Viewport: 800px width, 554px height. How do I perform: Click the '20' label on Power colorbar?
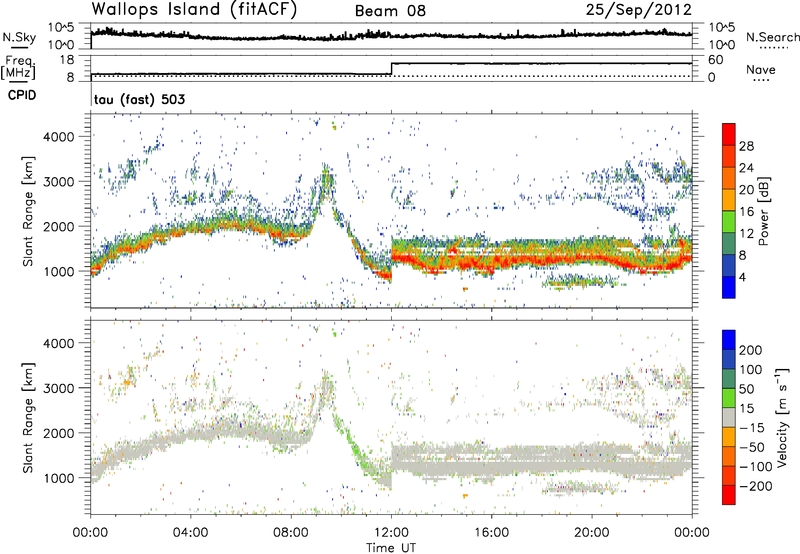point(746,190)
